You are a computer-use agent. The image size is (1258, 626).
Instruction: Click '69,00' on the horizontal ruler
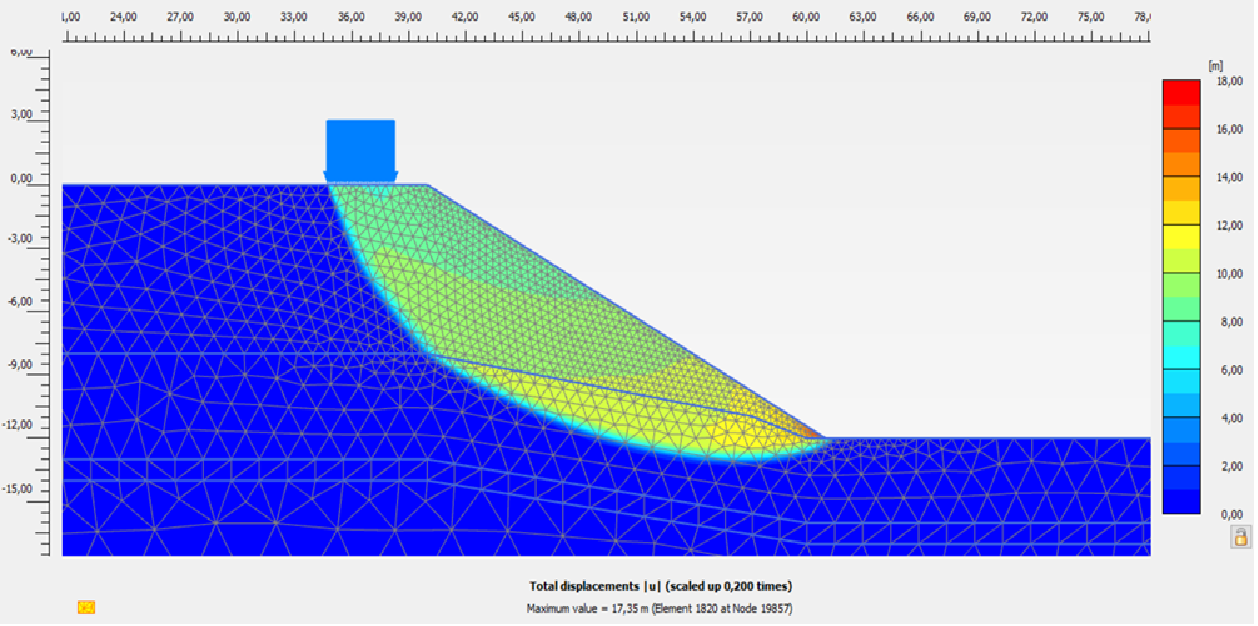tap(978, 17)
